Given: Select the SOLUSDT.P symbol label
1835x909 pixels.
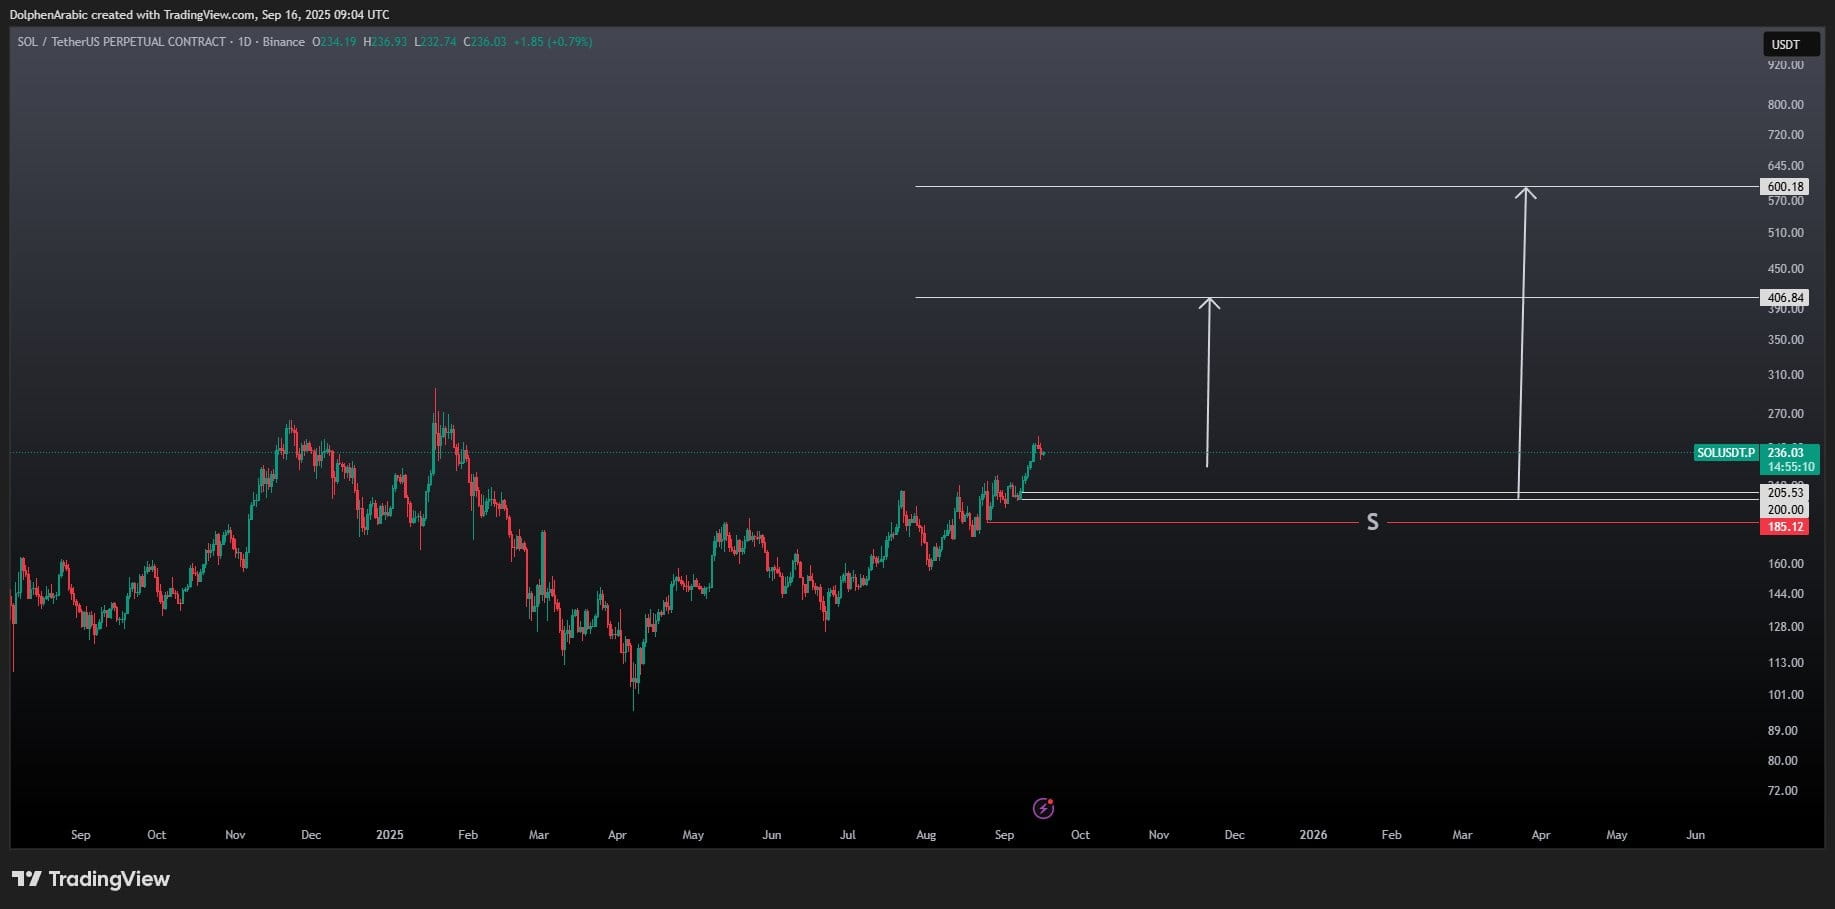Looking at the screenshot, I should click(x=1725, y=453).
